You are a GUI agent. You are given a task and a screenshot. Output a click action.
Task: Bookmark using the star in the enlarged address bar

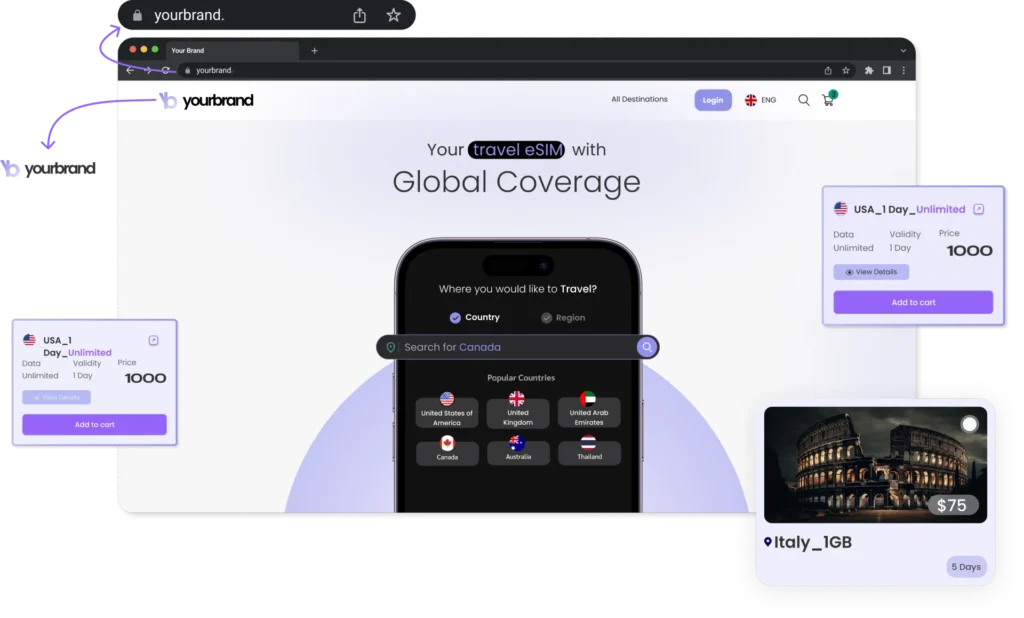(x=393, y=15)
